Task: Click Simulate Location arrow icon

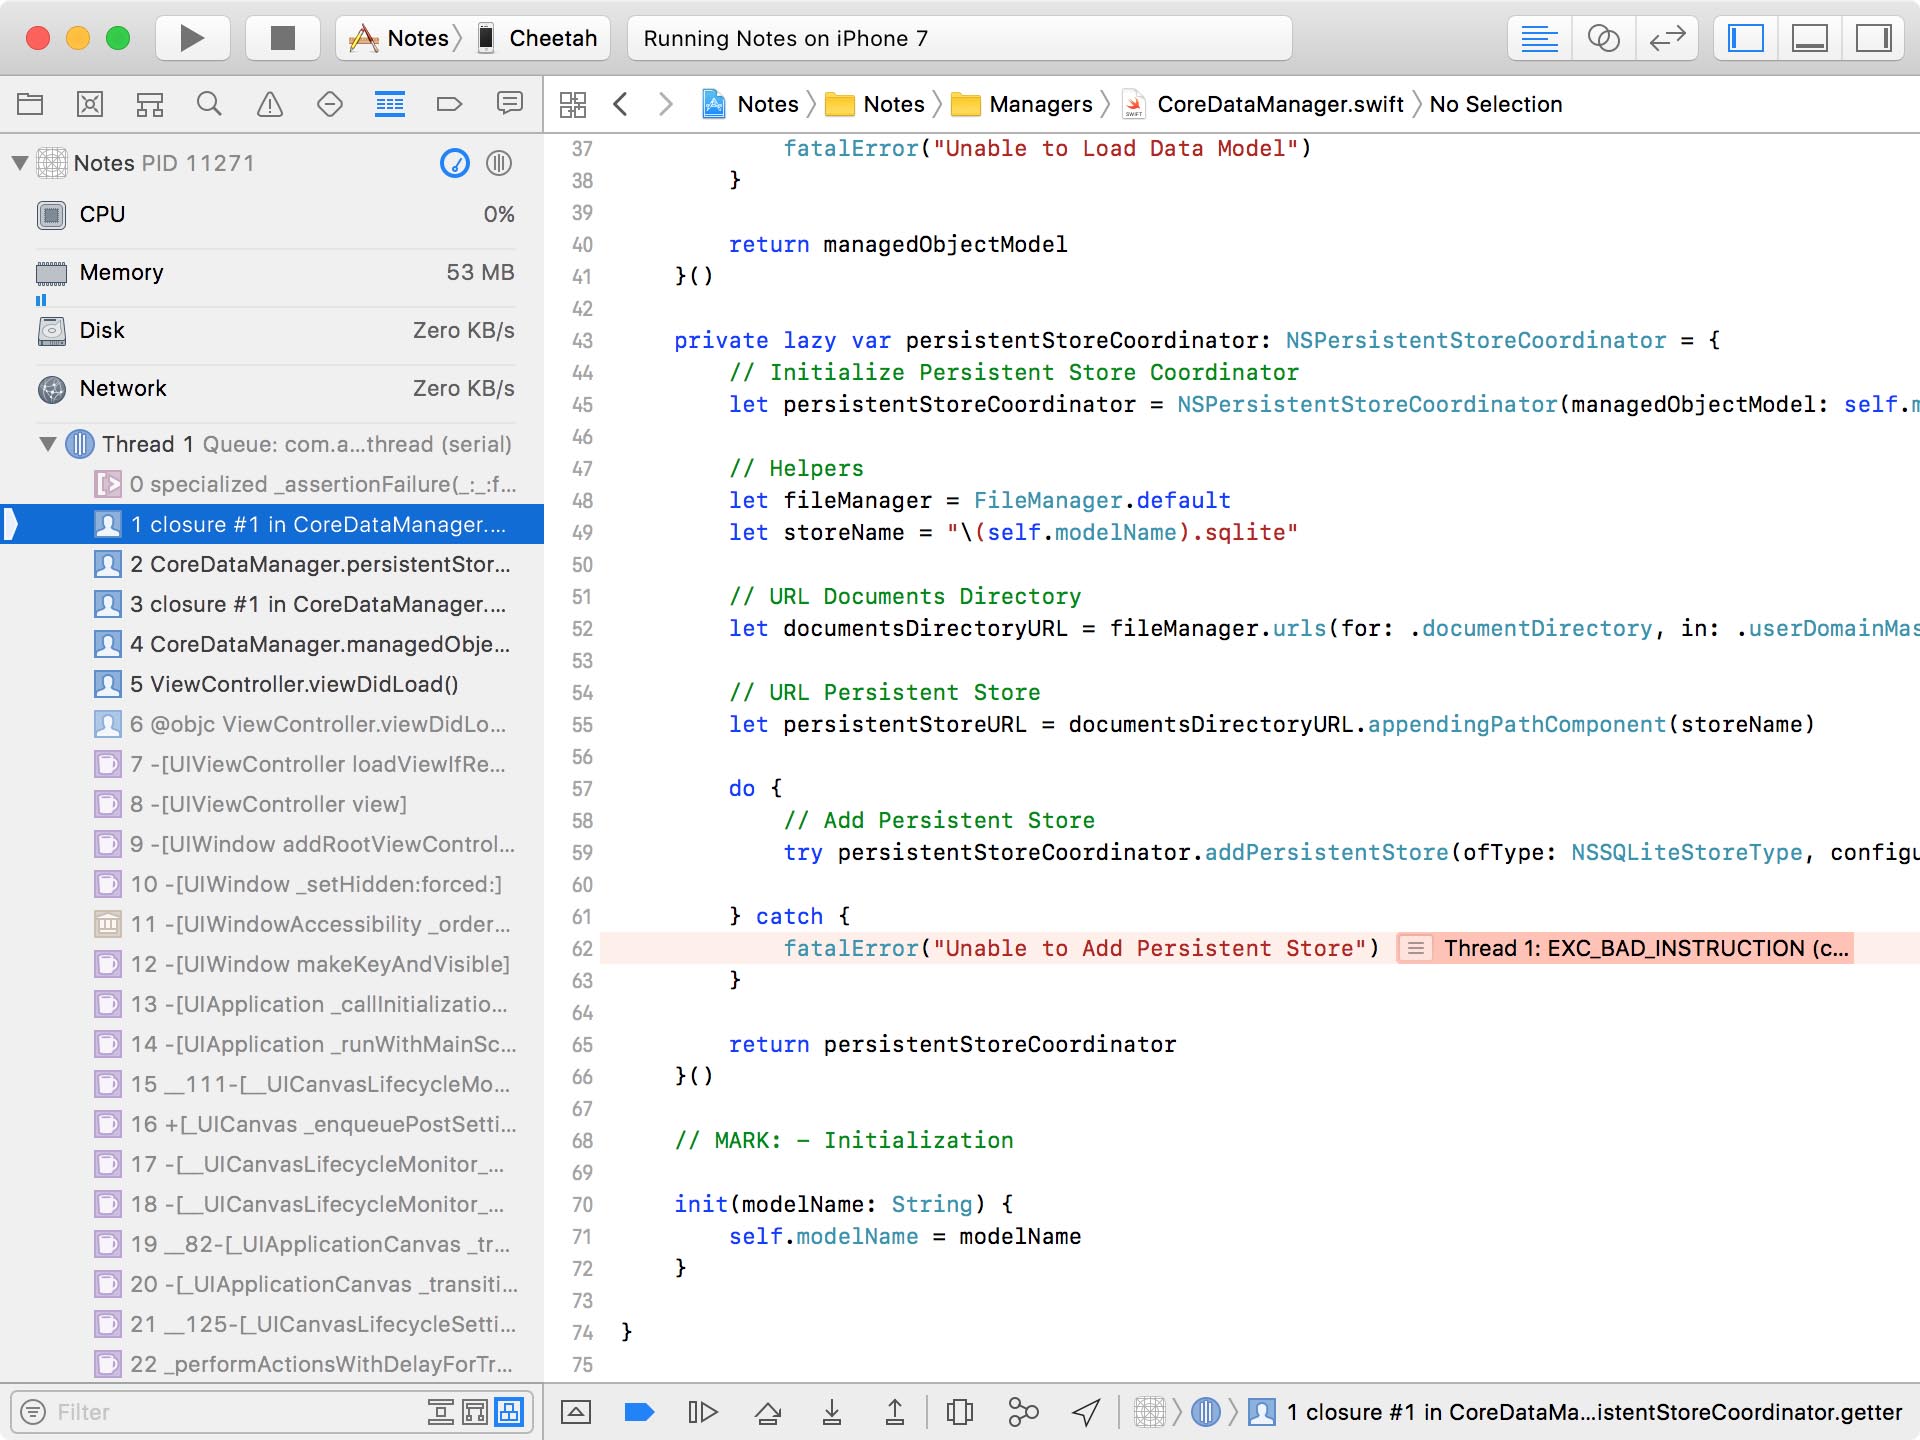Action: tap(1086, 1412)
